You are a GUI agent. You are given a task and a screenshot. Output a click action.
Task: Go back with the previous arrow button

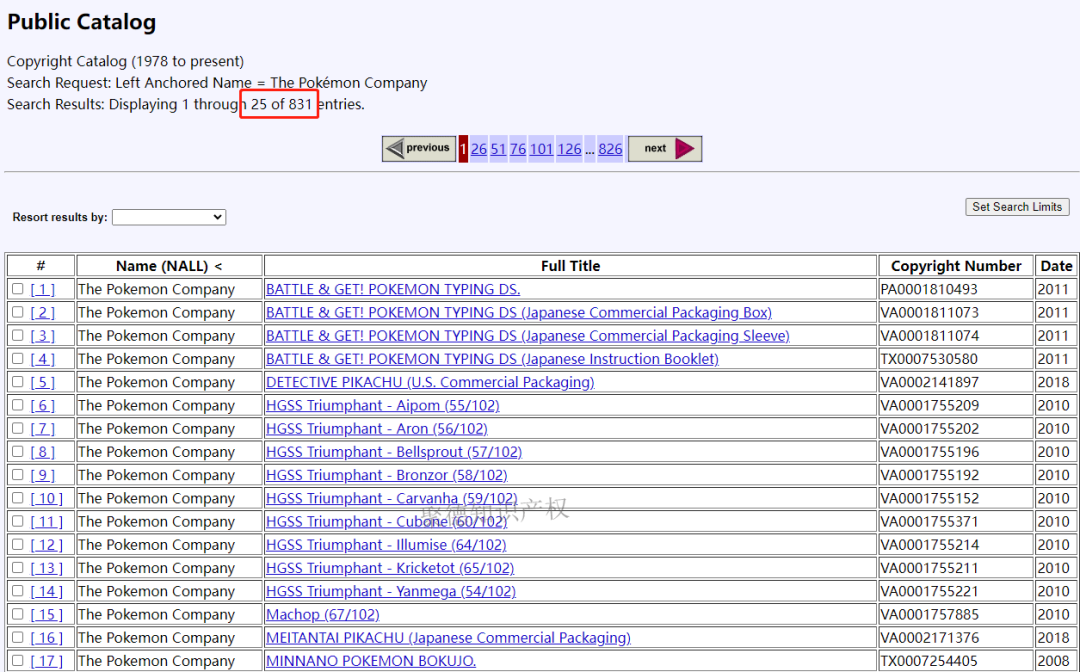[419, 149]
